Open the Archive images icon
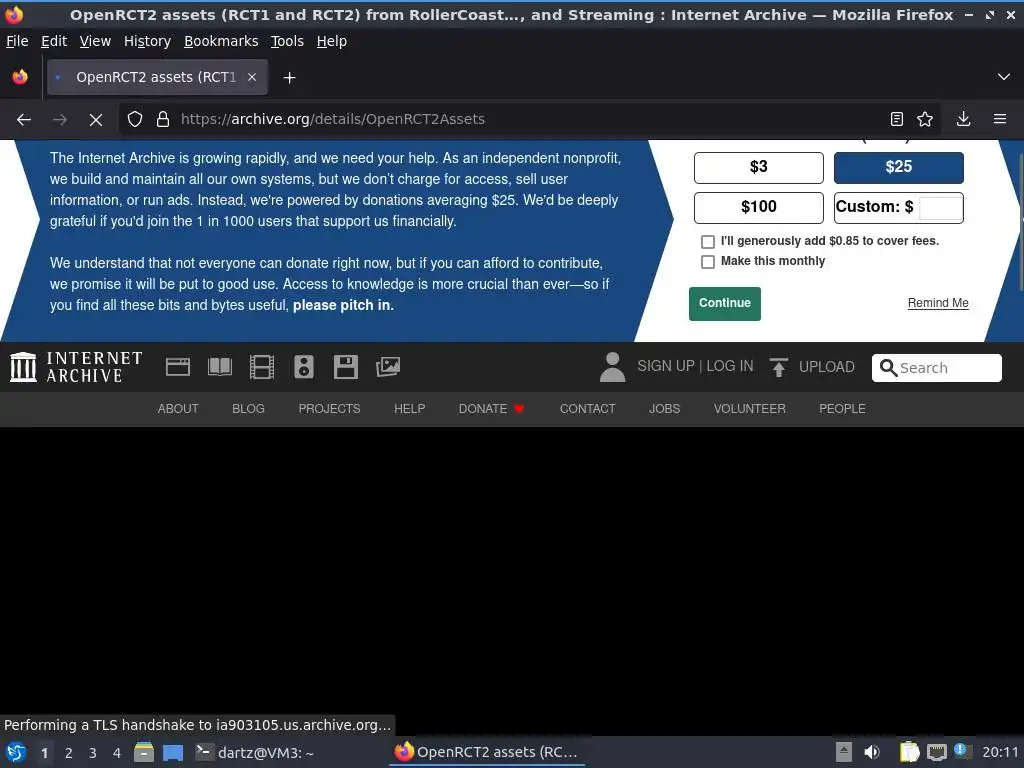 (x=388, y=367)
